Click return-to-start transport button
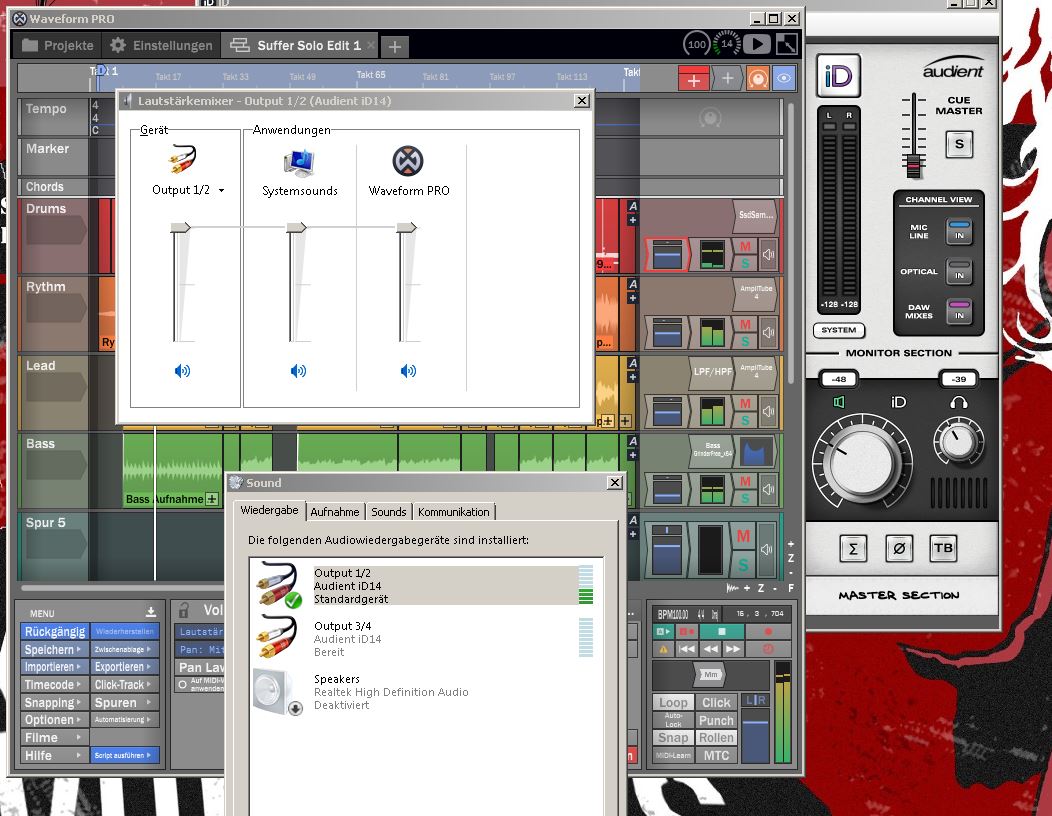The width and height of the screenshot is (1052, 816). click(686, 649)
